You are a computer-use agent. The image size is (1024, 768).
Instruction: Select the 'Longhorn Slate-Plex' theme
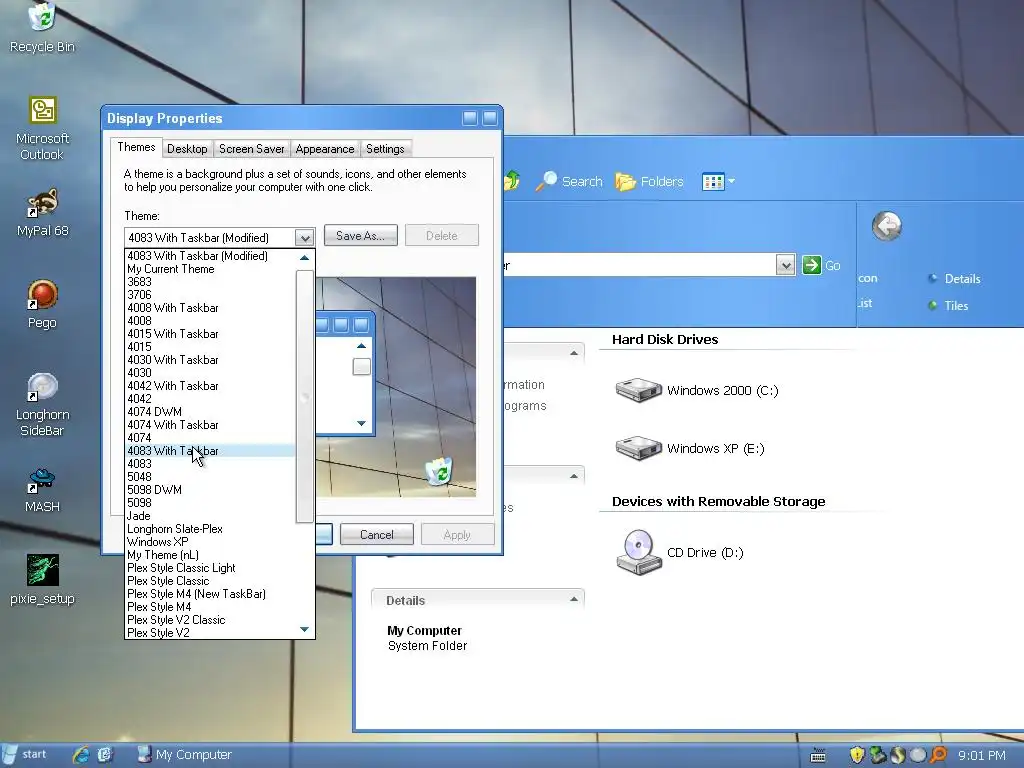point(210,529)
